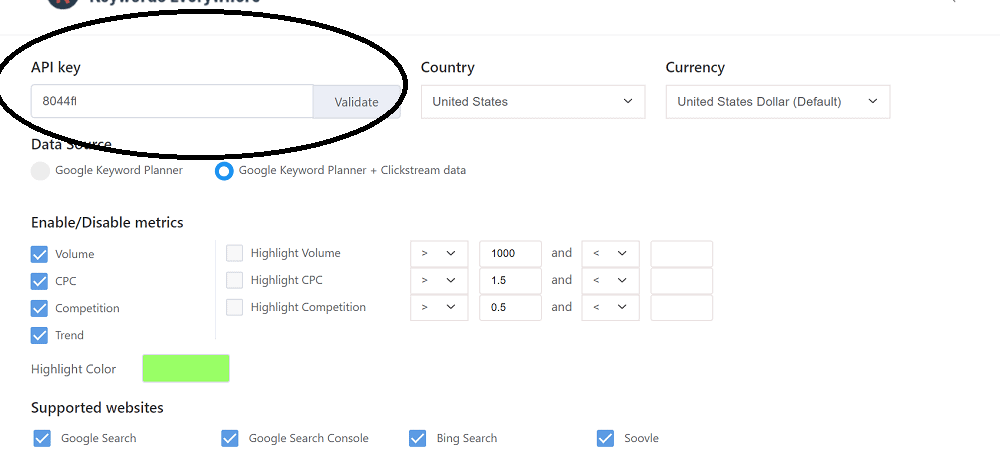The image size is (1000, 468).
Task: Uncheck the Volume metric checkbox
Action: [40, 254]
